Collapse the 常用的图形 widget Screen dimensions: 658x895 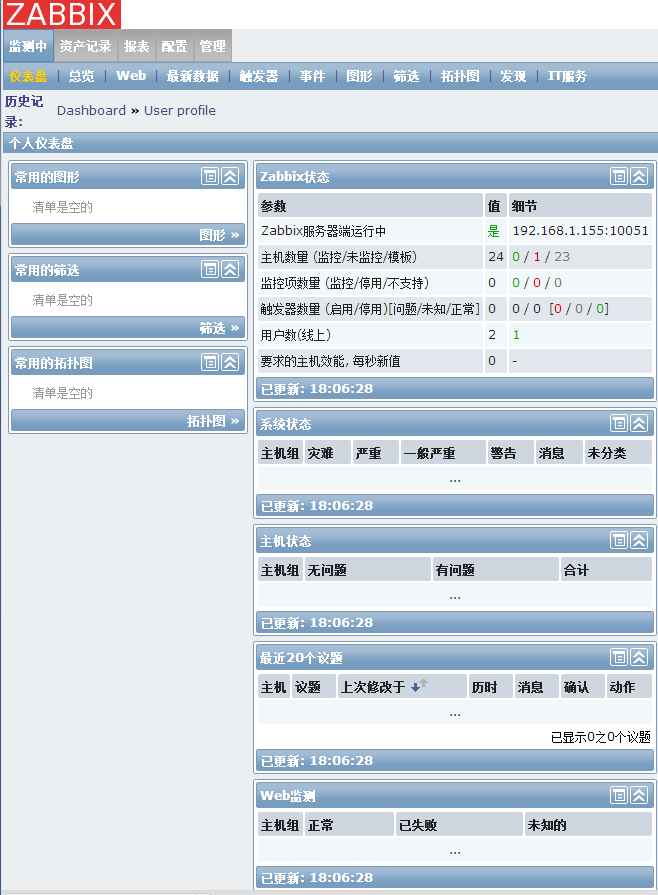point(230,176)
